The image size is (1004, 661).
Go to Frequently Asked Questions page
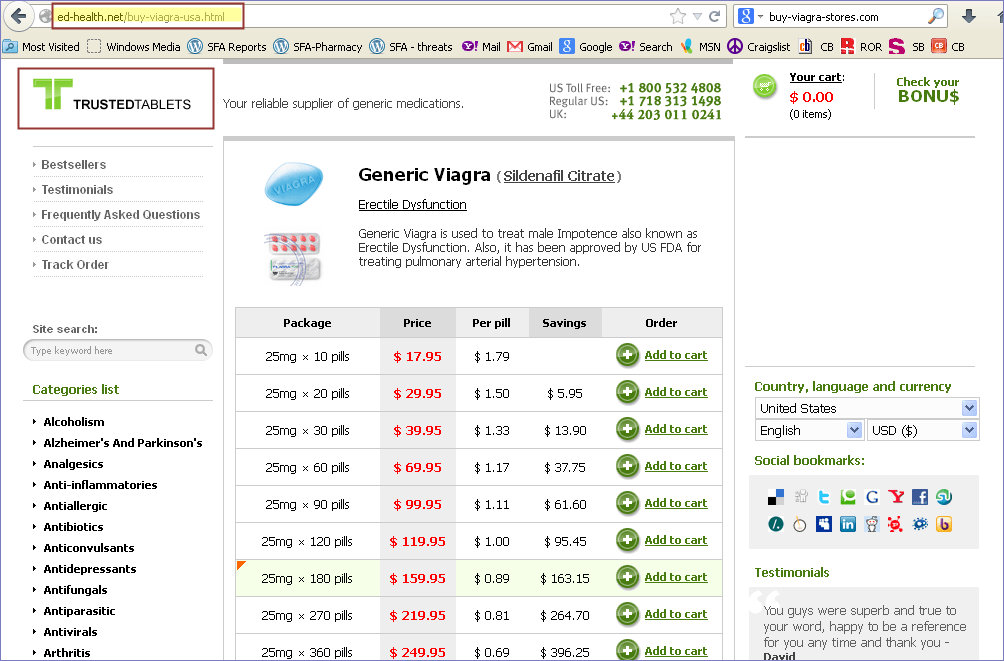coord(120,215)
